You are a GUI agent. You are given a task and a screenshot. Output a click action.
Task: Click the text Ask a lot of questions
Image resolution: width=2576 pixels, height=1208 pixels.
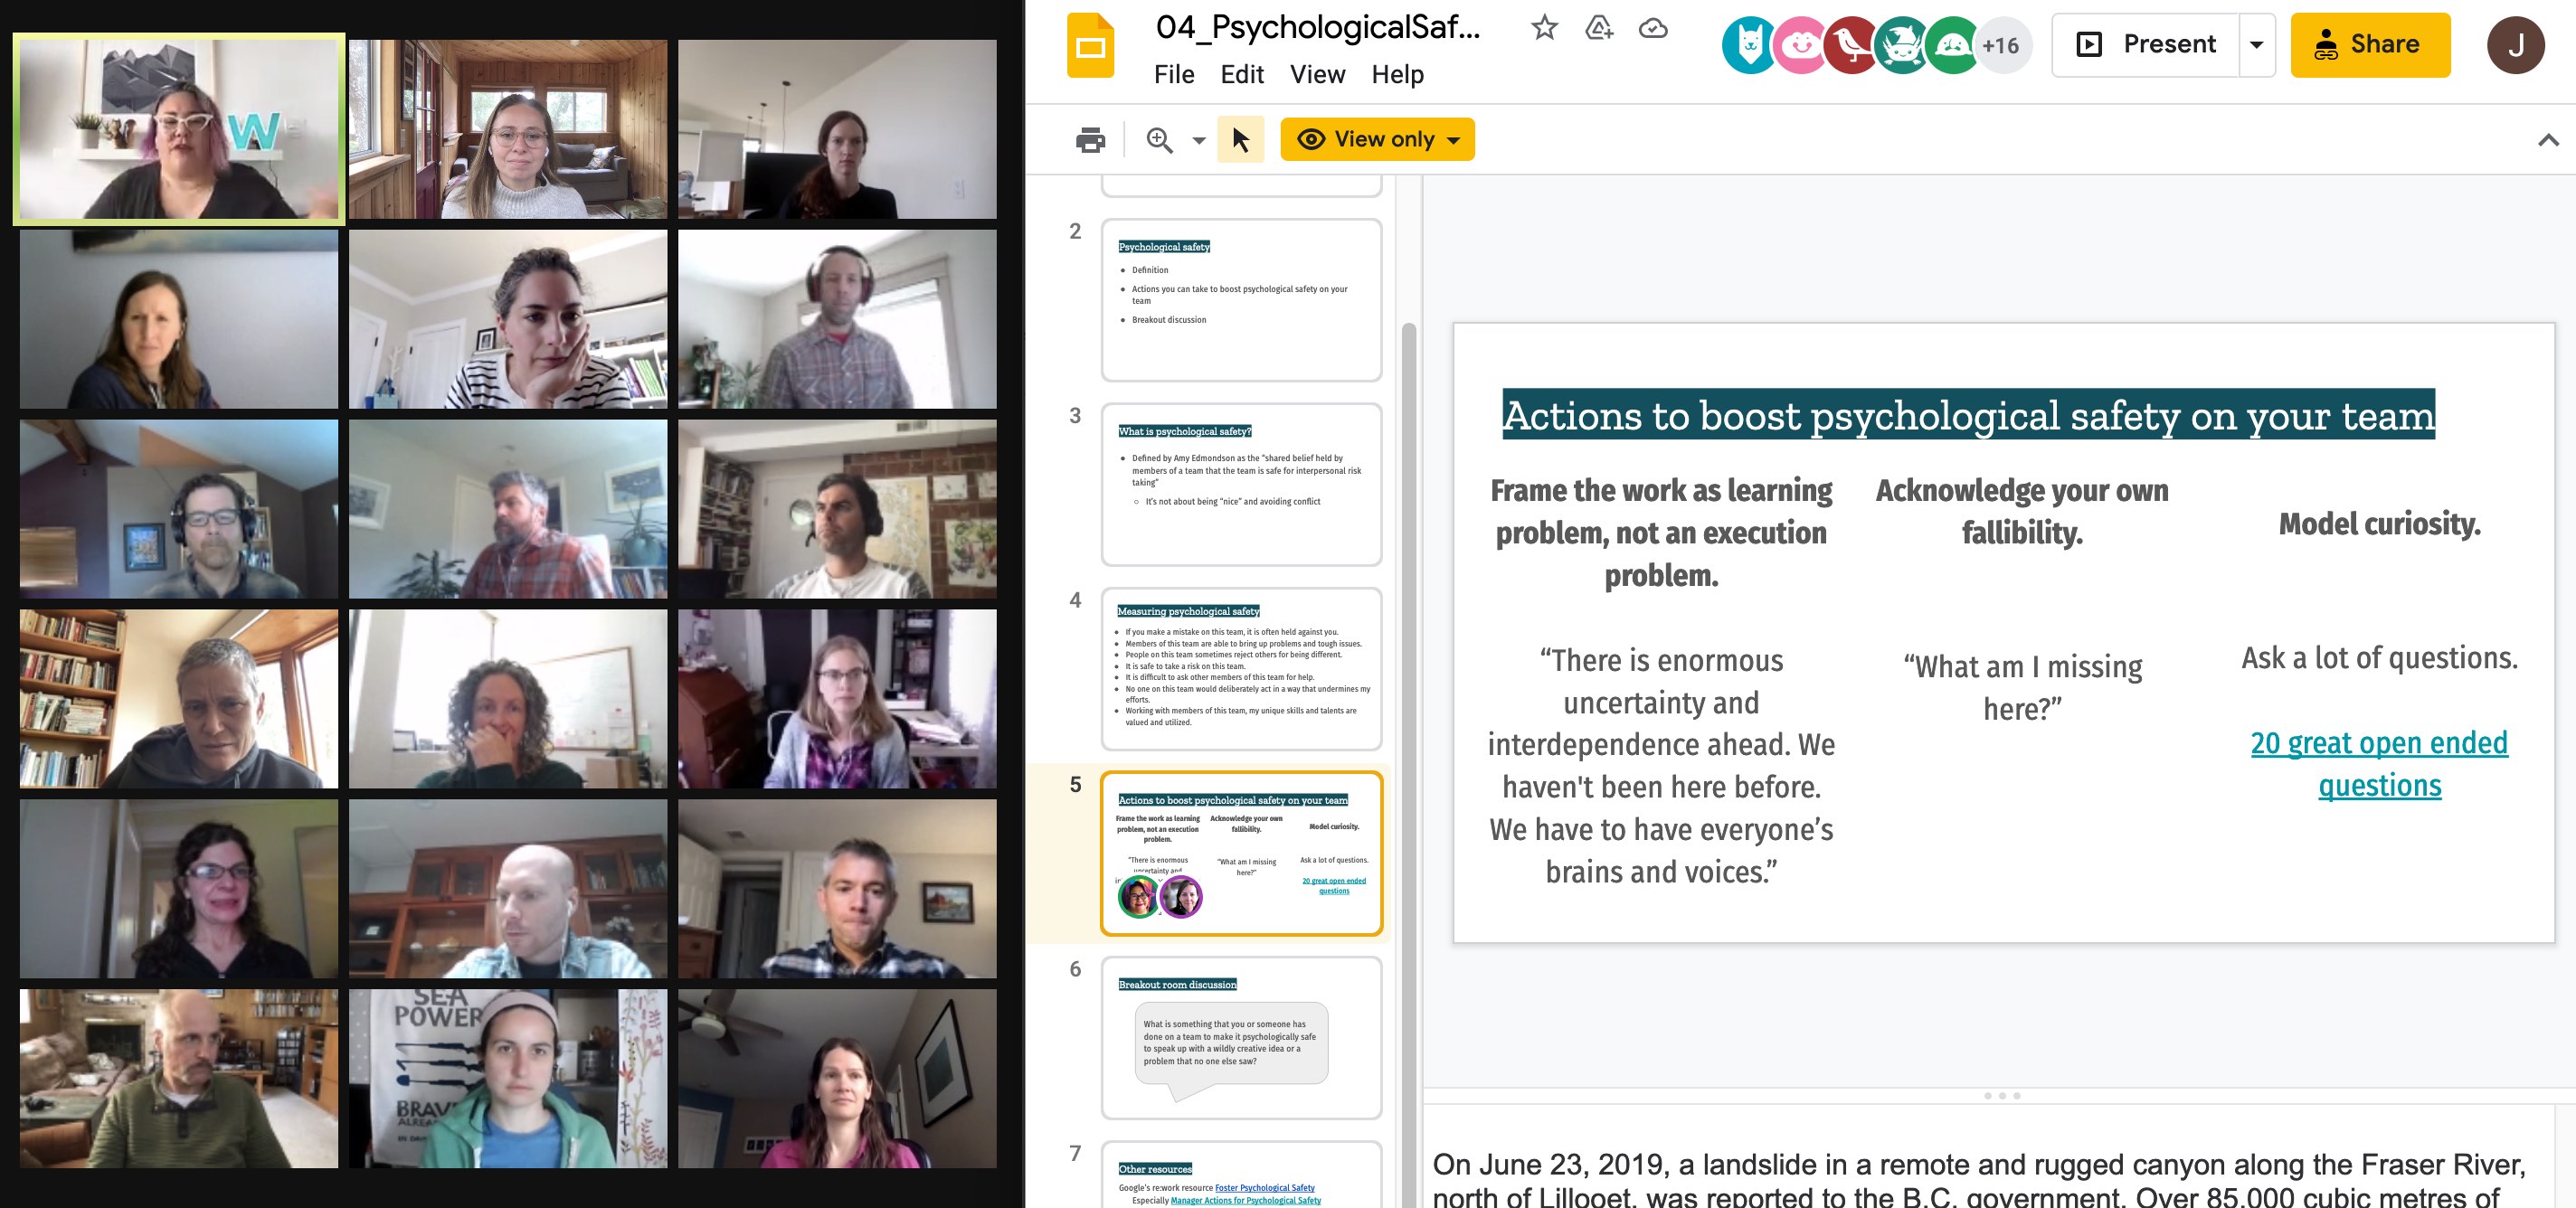[x=2379, y=658]
